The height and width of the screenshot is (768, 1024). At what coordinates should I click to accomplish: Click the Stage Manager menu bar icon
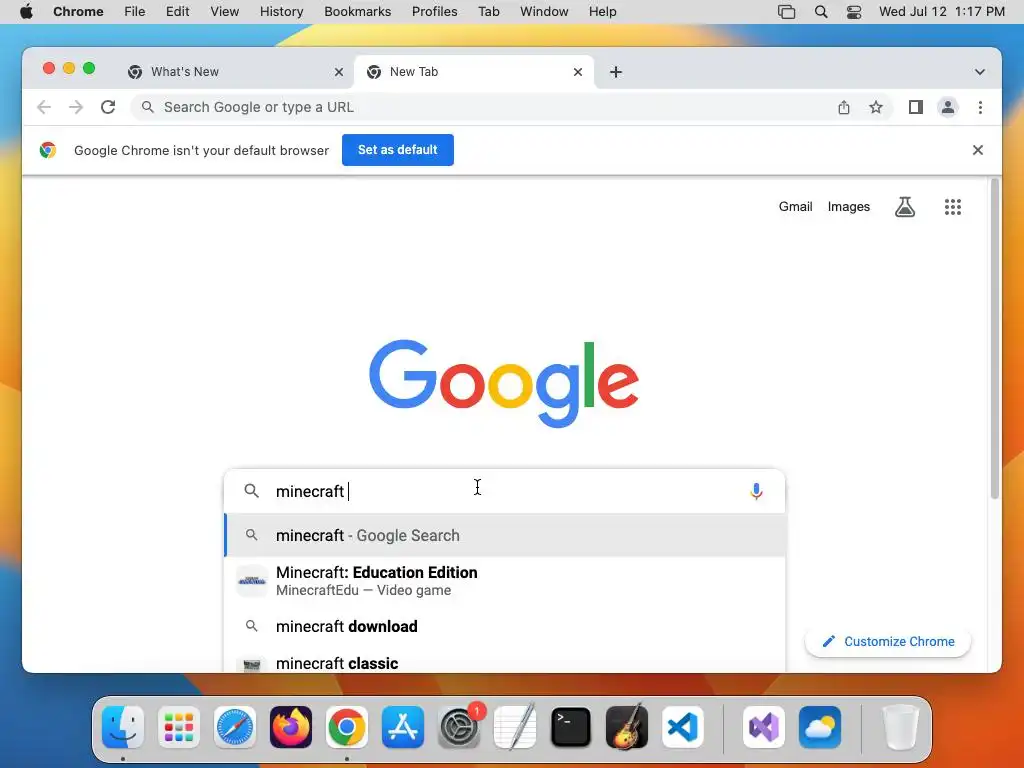(786, 12)
